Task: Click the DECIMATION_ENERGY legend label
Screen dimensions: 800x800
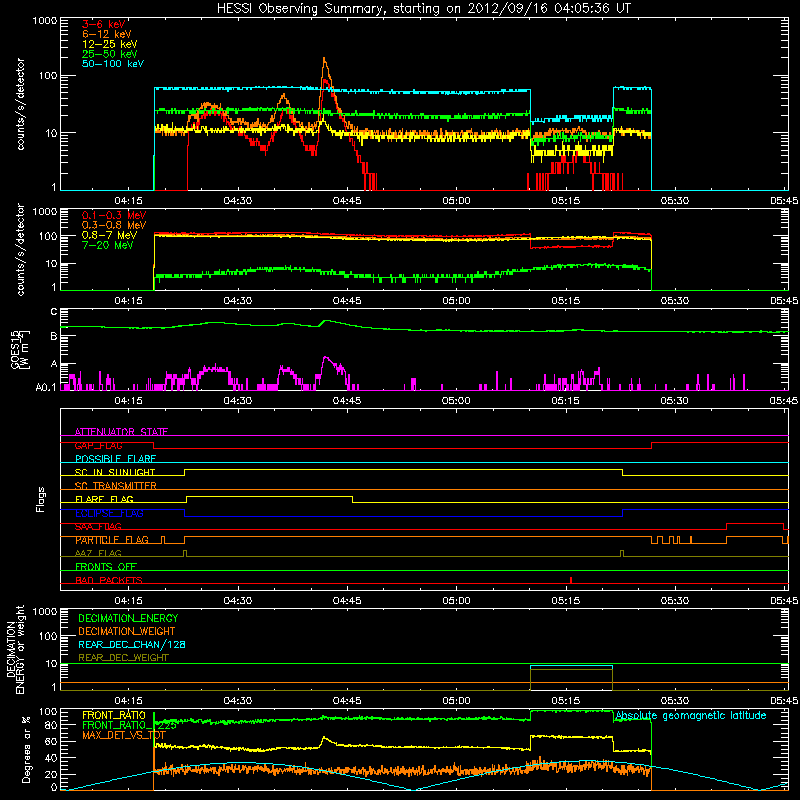Action: coord(128,618)
